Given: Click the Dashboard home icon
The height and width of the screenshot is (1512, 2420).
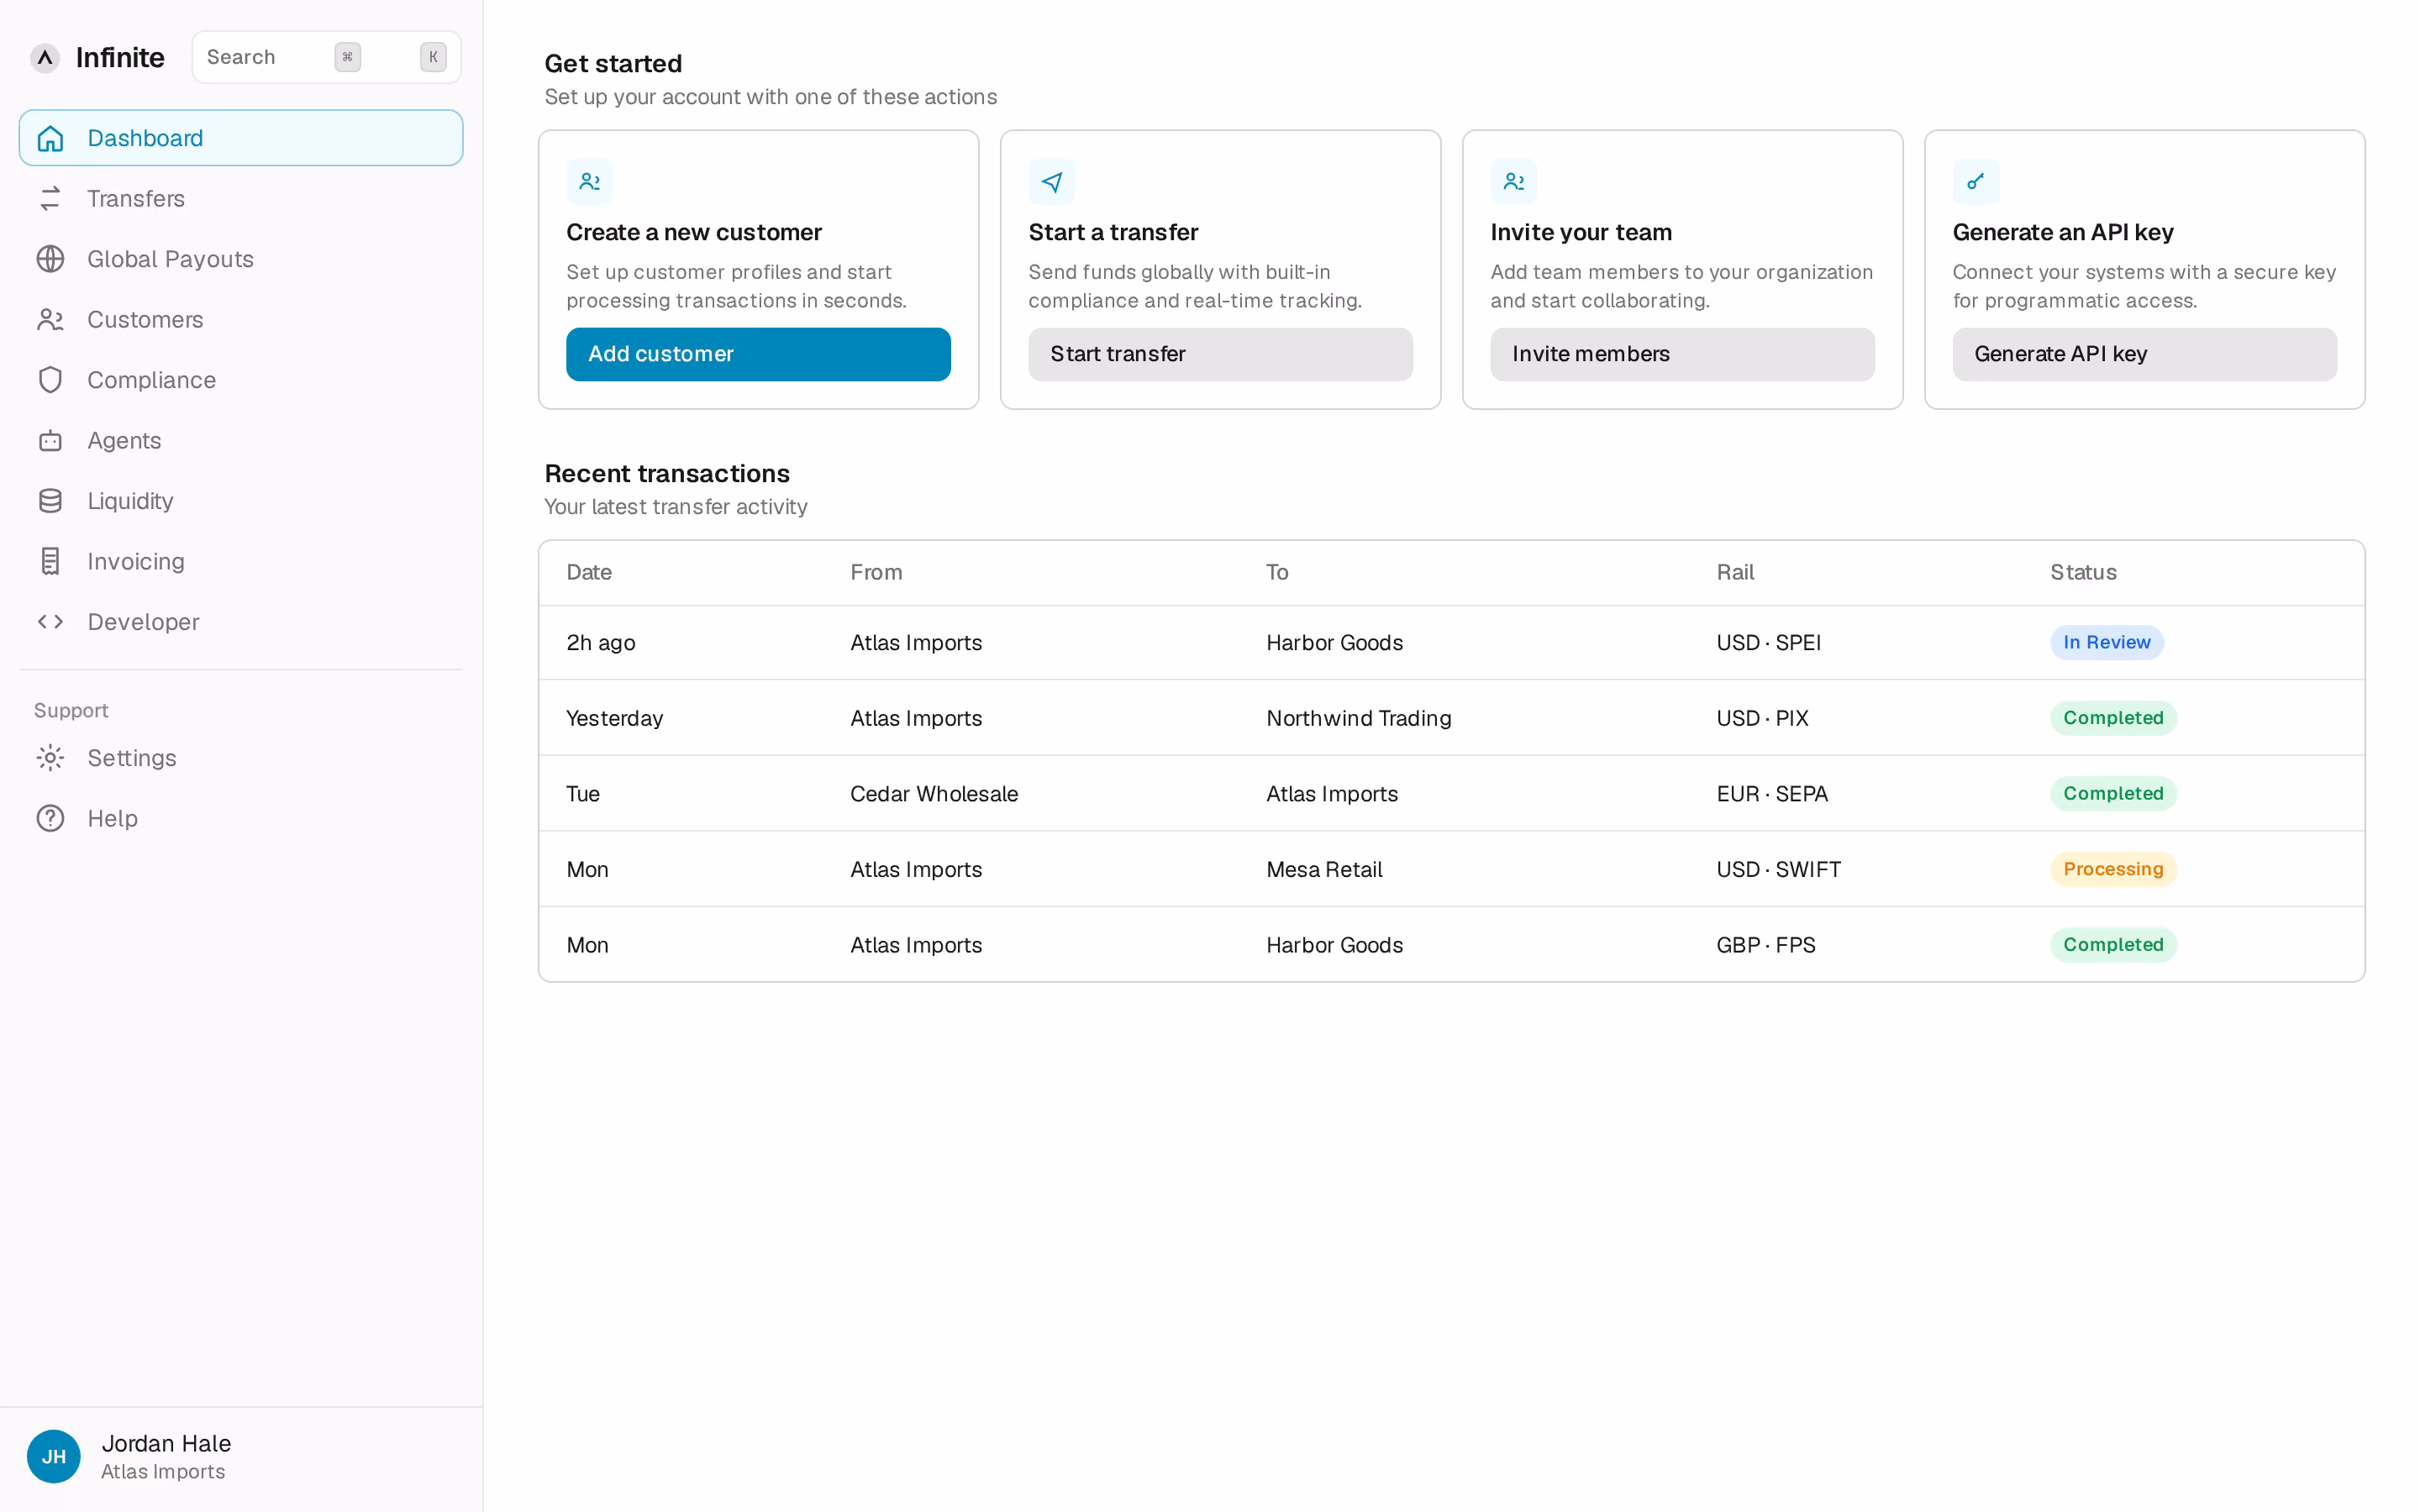Looking at the screenshot, I should (50, 138).
